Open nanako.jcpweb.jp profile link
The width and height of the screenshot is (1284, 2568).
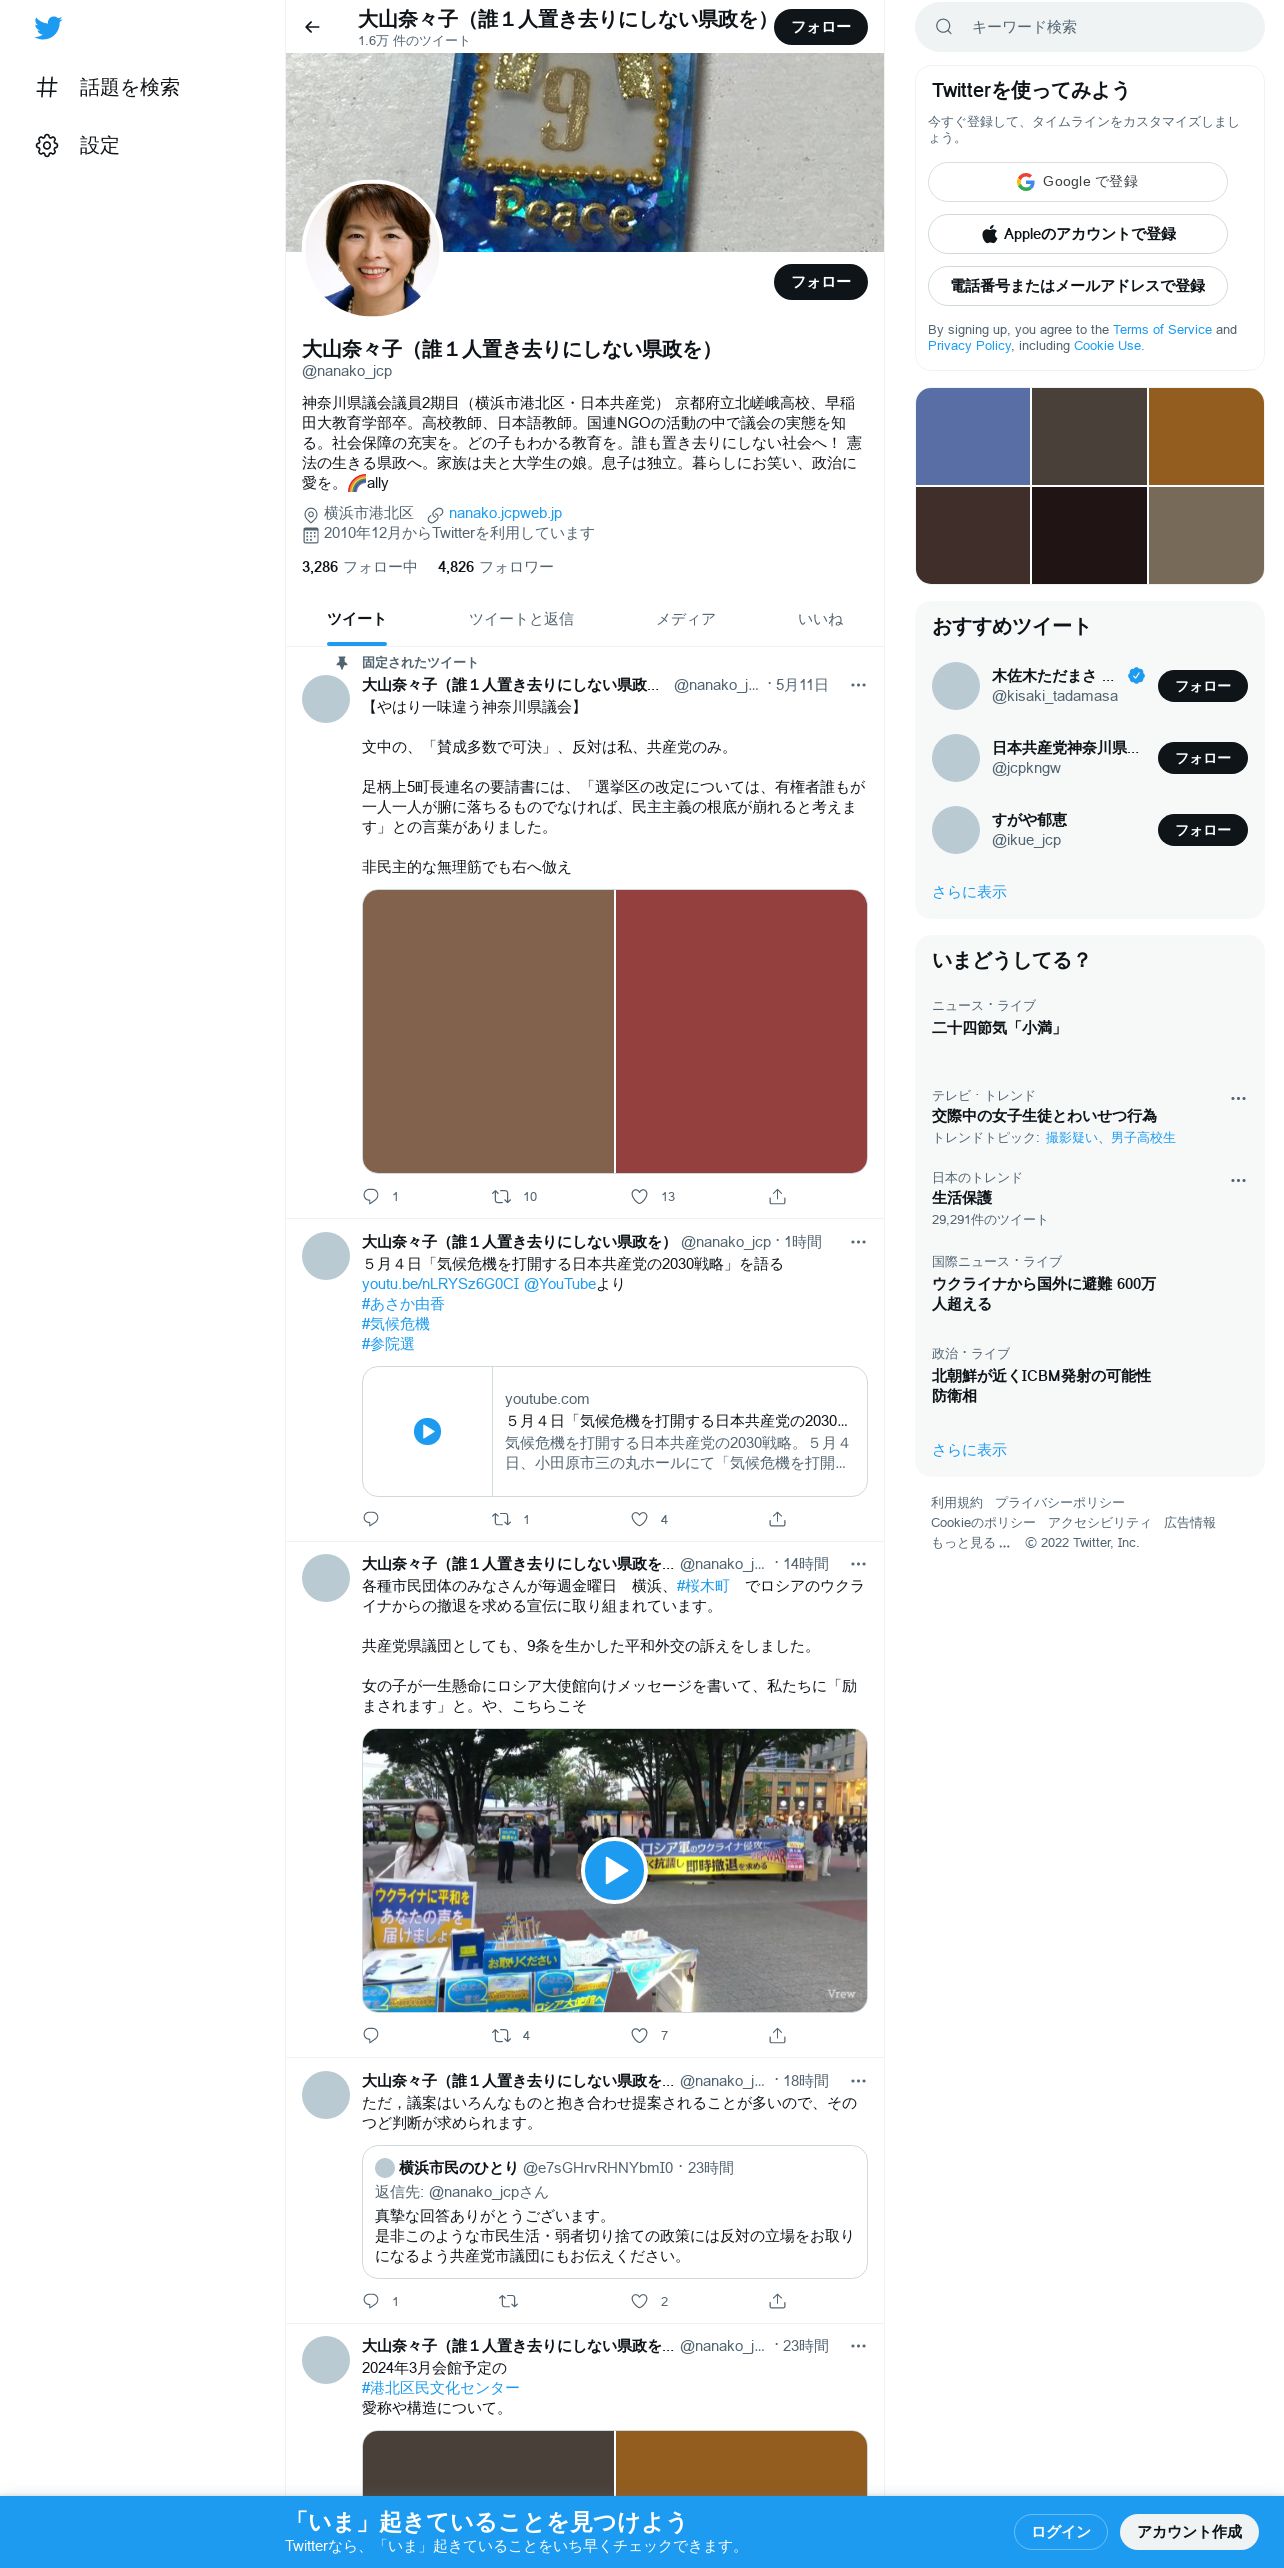505,513
